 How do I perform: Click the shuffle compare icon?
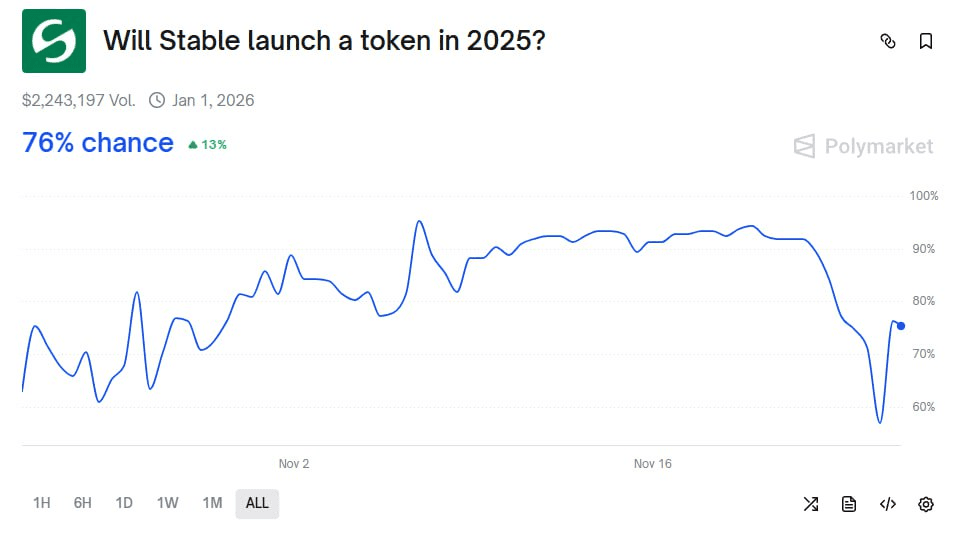coord(811,504)
